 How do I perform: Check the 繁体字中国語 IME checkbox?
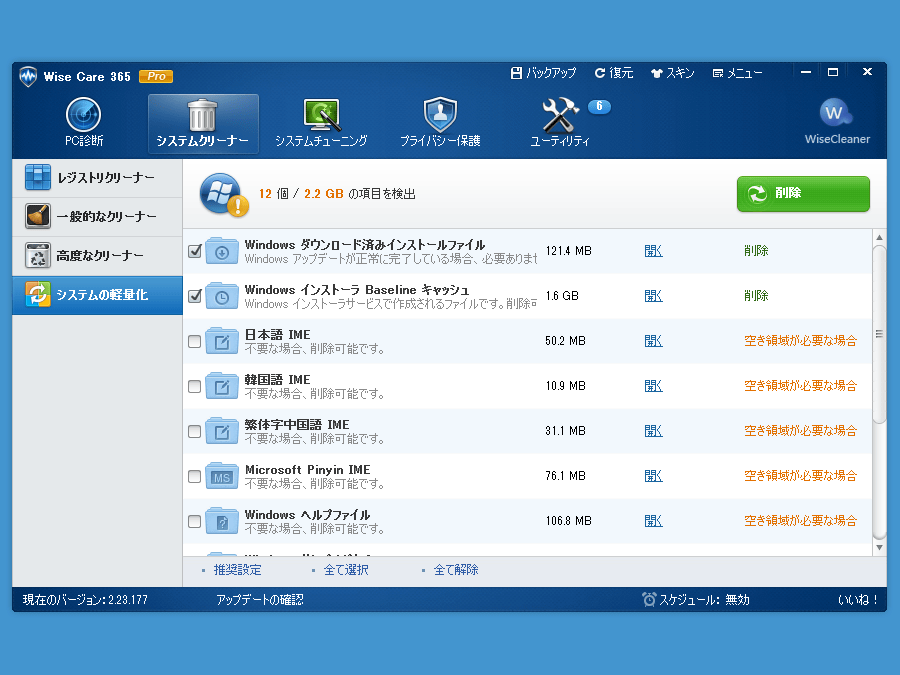tap(195, 431)
